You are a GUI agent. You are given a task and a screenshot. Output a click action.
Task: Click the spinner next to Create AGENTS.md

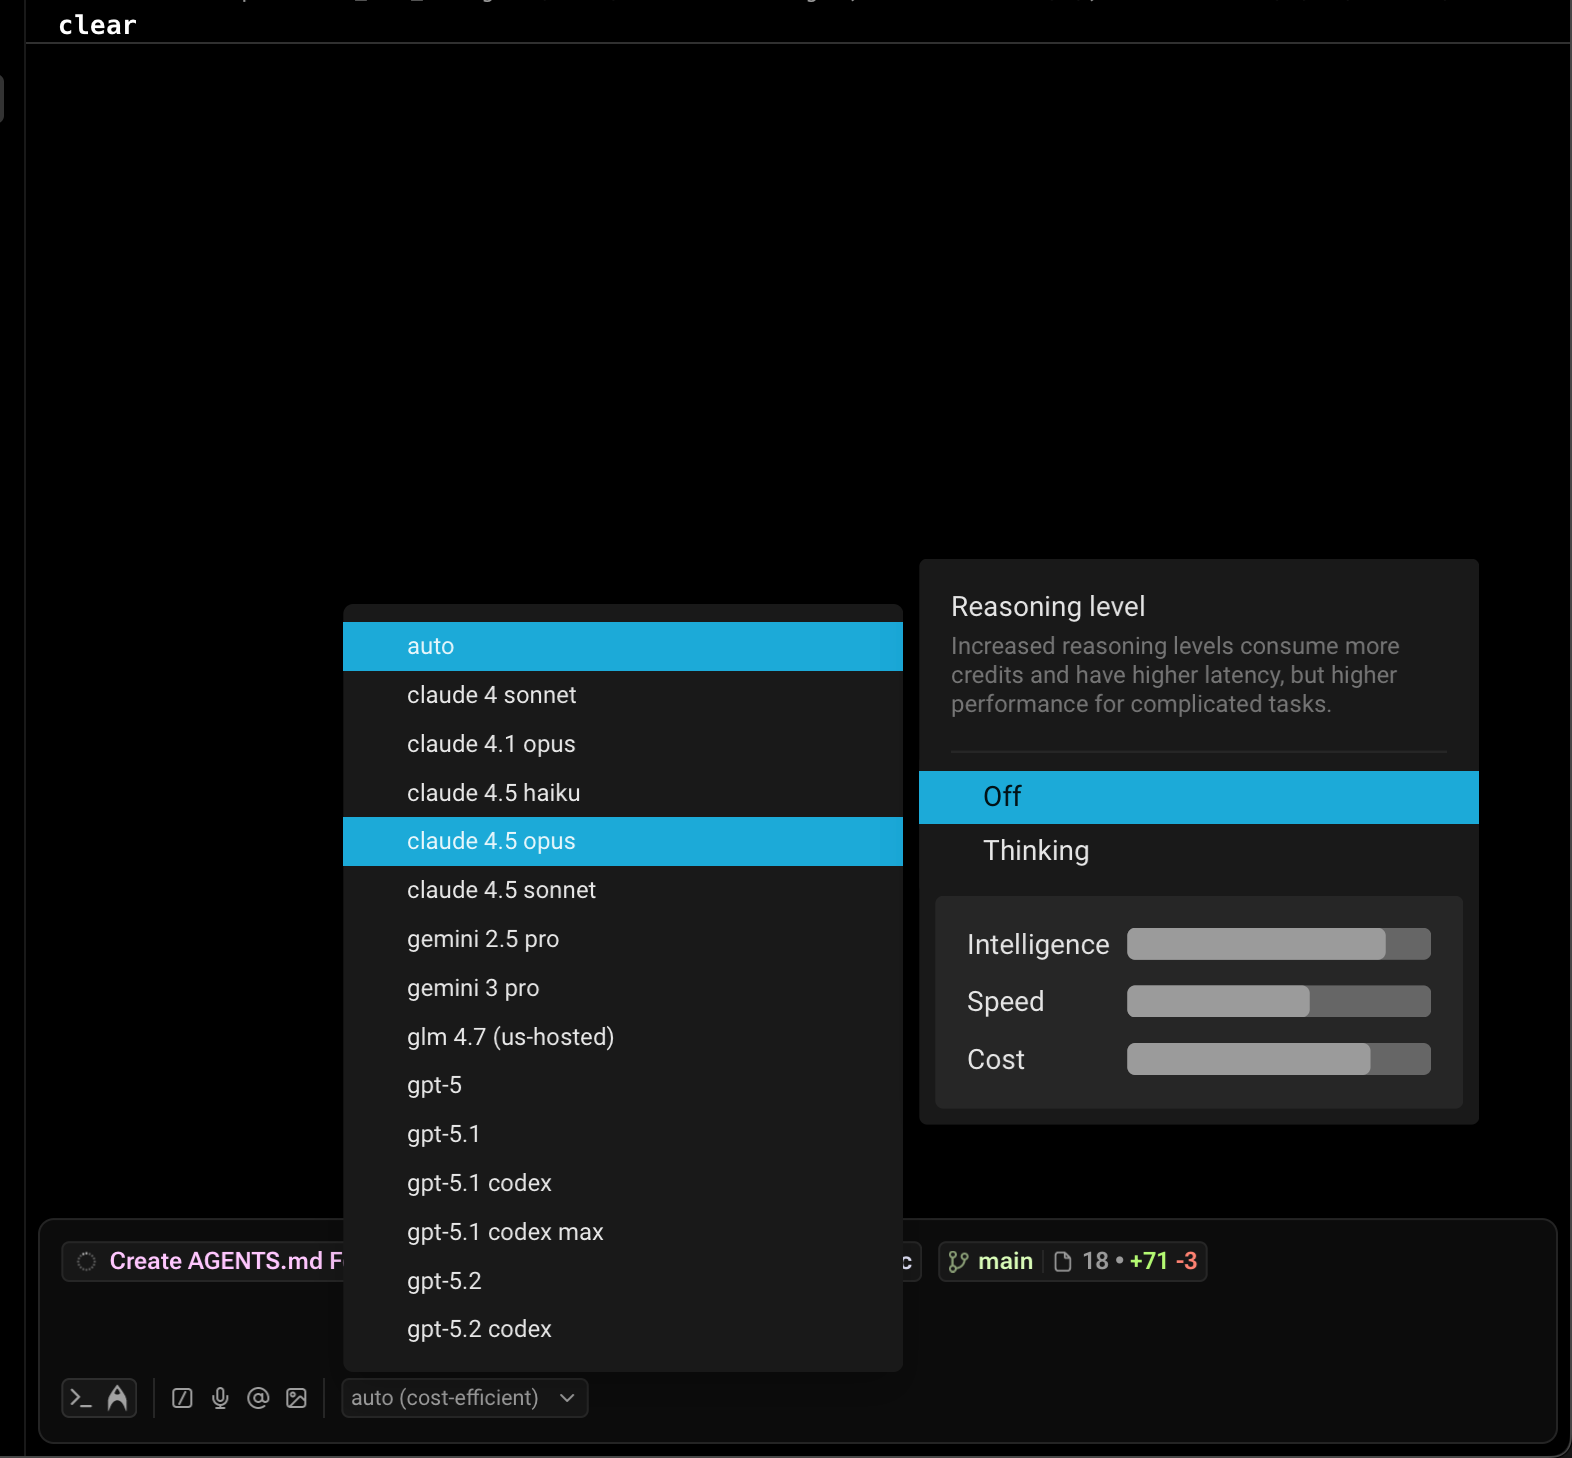tap(87, 1261)
